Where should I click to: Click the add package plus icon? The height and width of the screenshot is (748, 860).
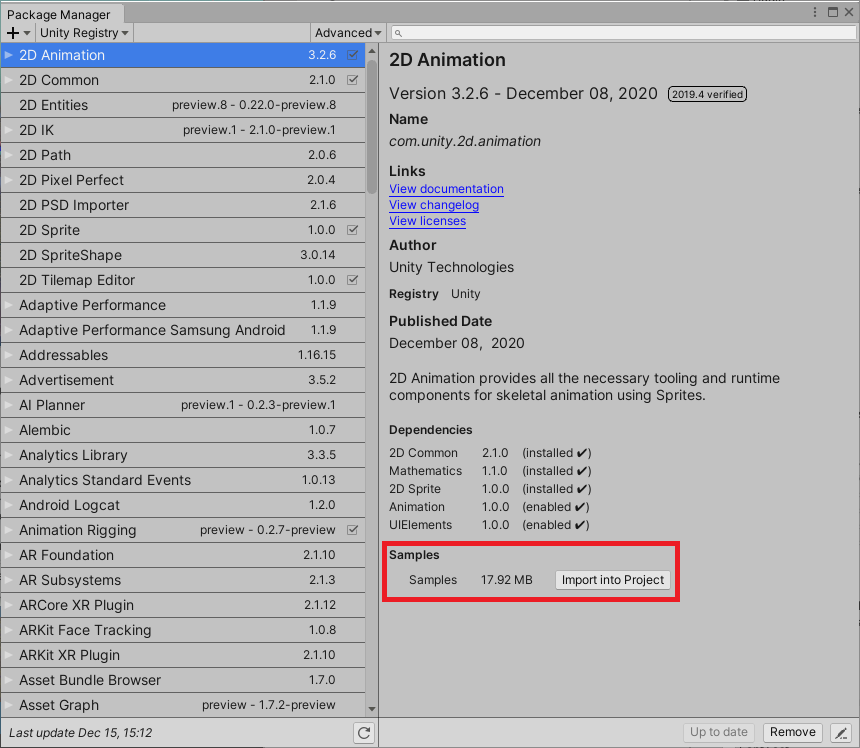click(x=13, y=33)
